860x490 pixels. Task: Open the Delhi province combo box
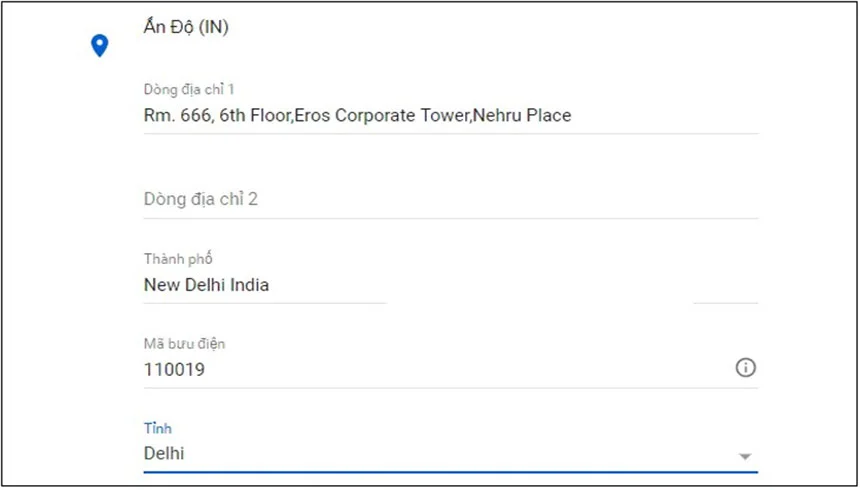click(440, 454)
